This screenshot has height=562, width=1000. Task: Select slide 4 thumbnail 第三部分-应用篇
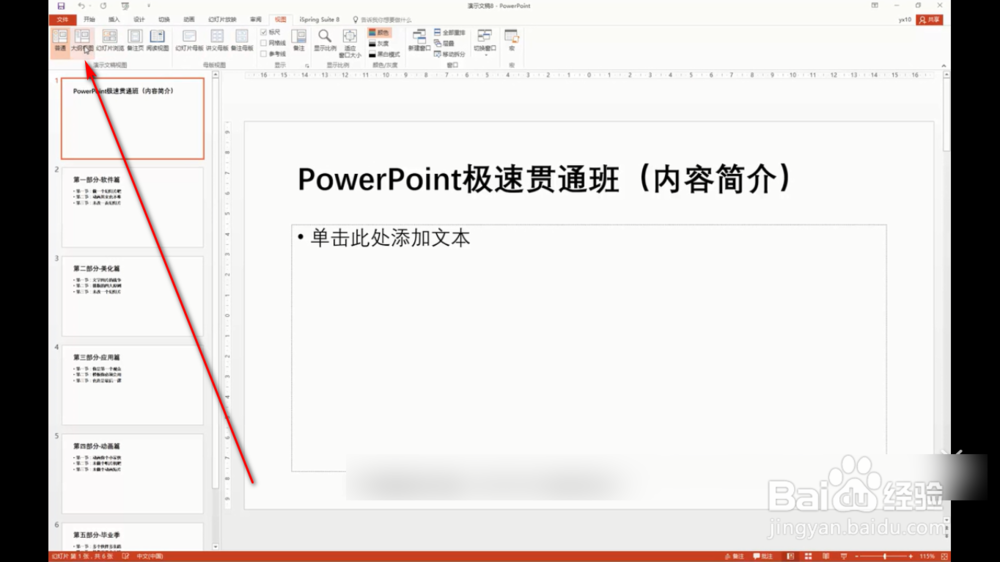pos(133,385)
